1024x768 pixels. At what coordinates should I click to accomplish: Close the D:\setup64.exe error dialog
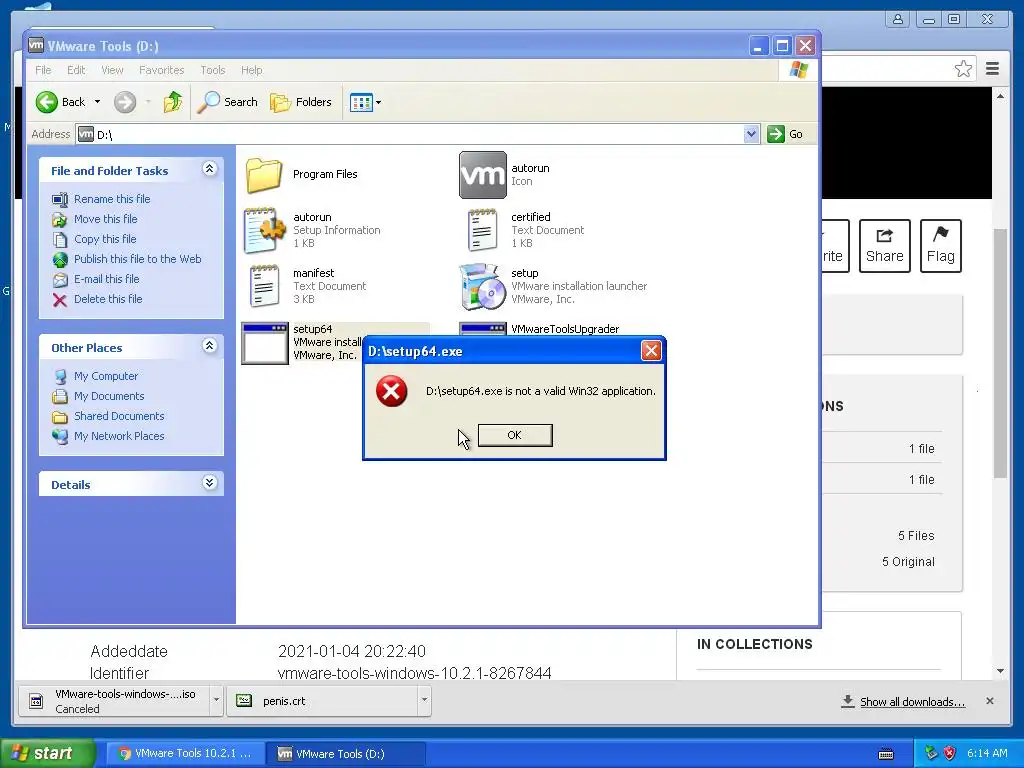click(650, 351)
